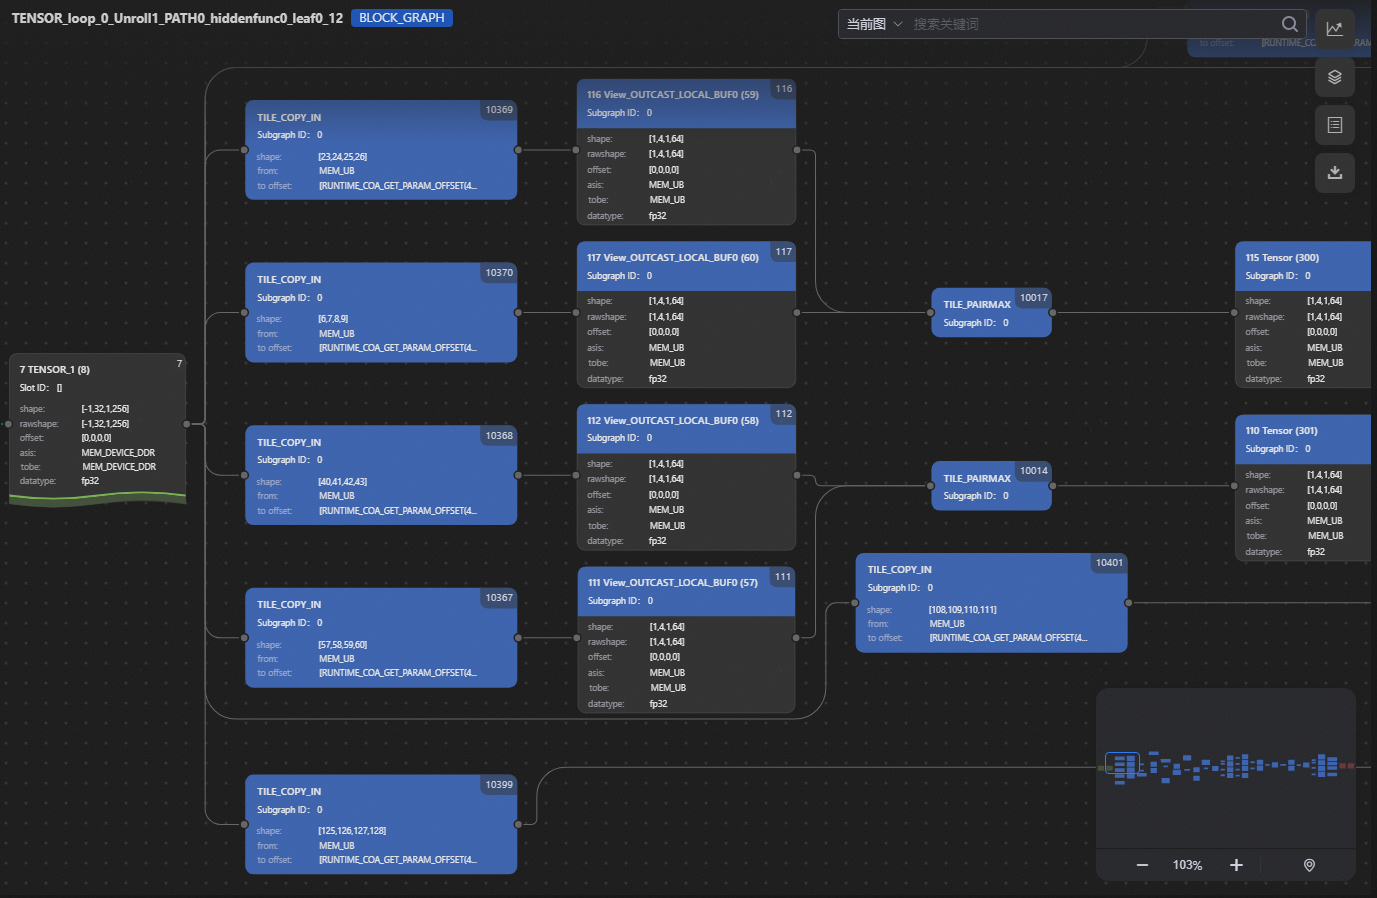Select the 115 Tensor (300) node
The image size is (1377, 898).
click(1302, 314)
